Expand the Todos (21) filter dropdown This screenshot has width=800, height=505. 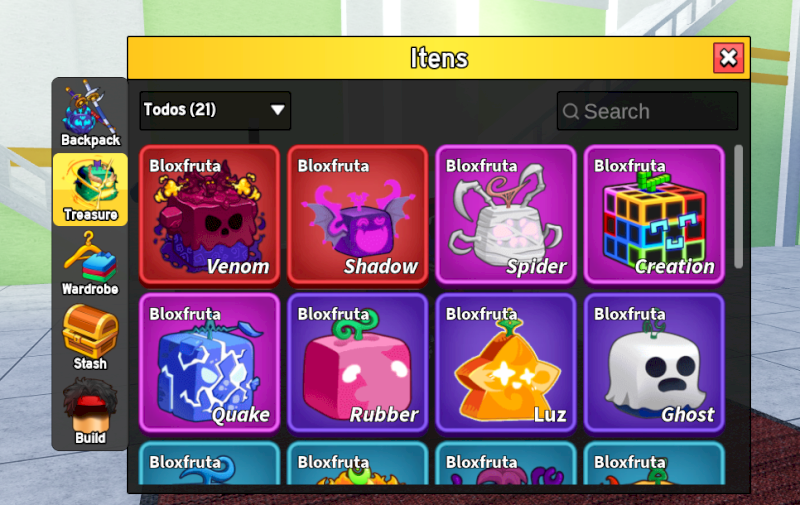point(215,110)
